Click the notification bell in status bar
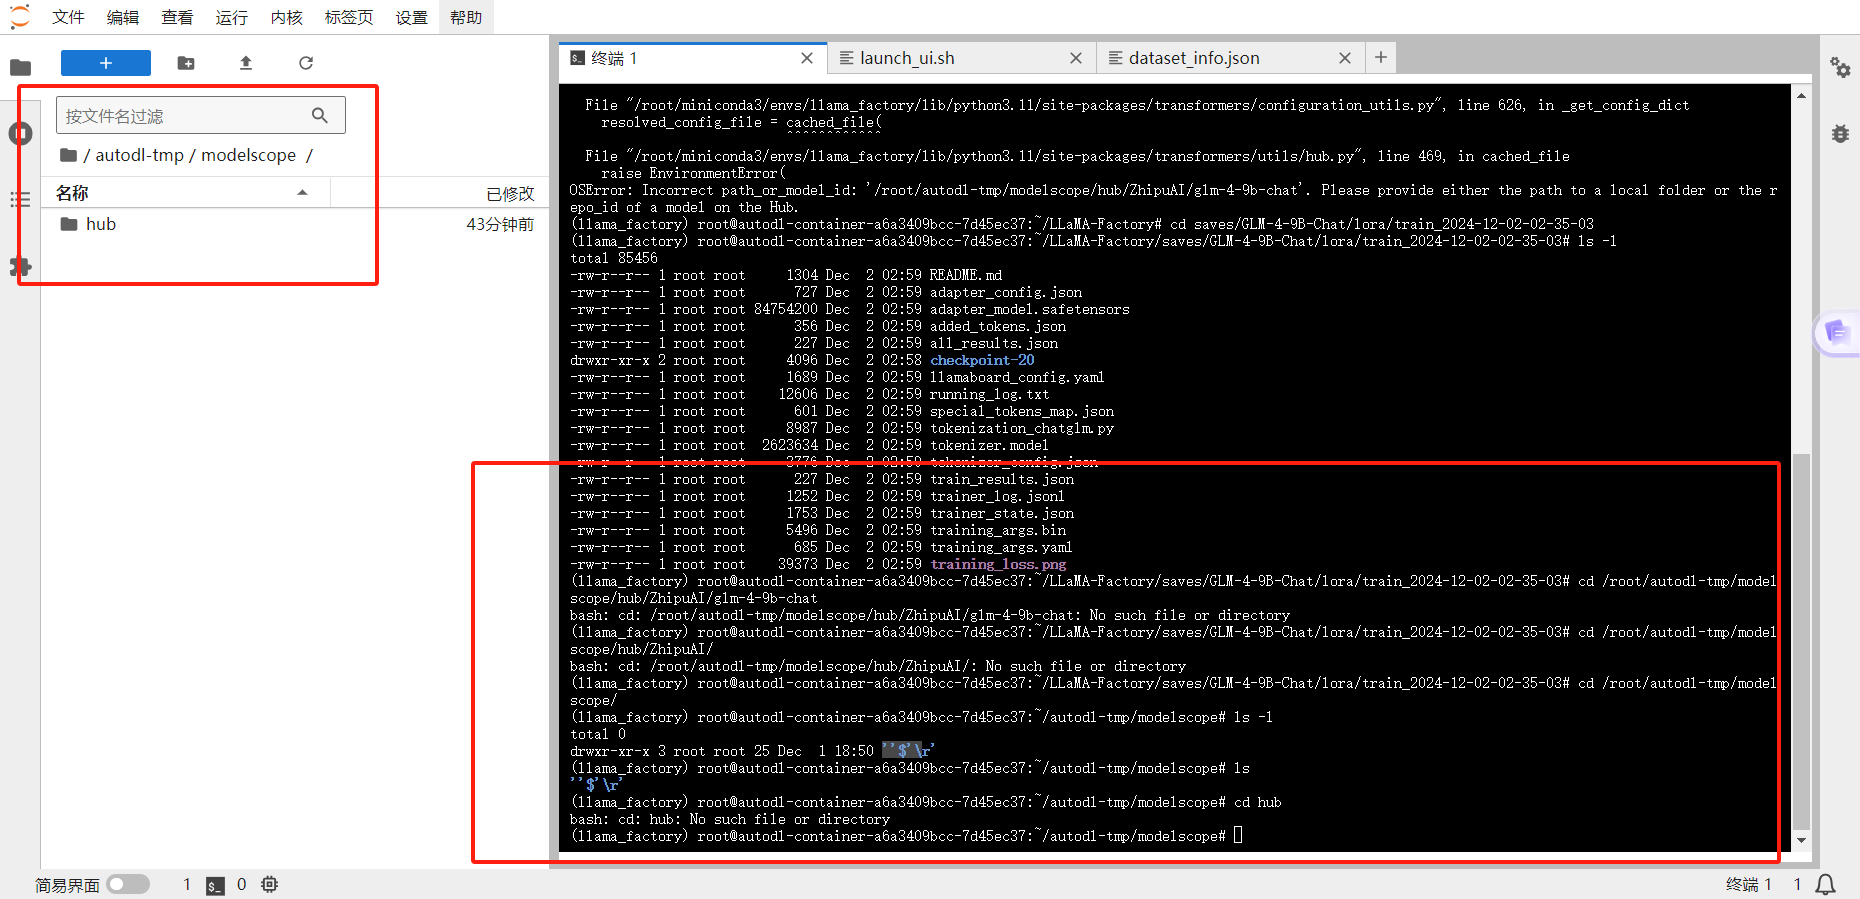 [1825, 884]
